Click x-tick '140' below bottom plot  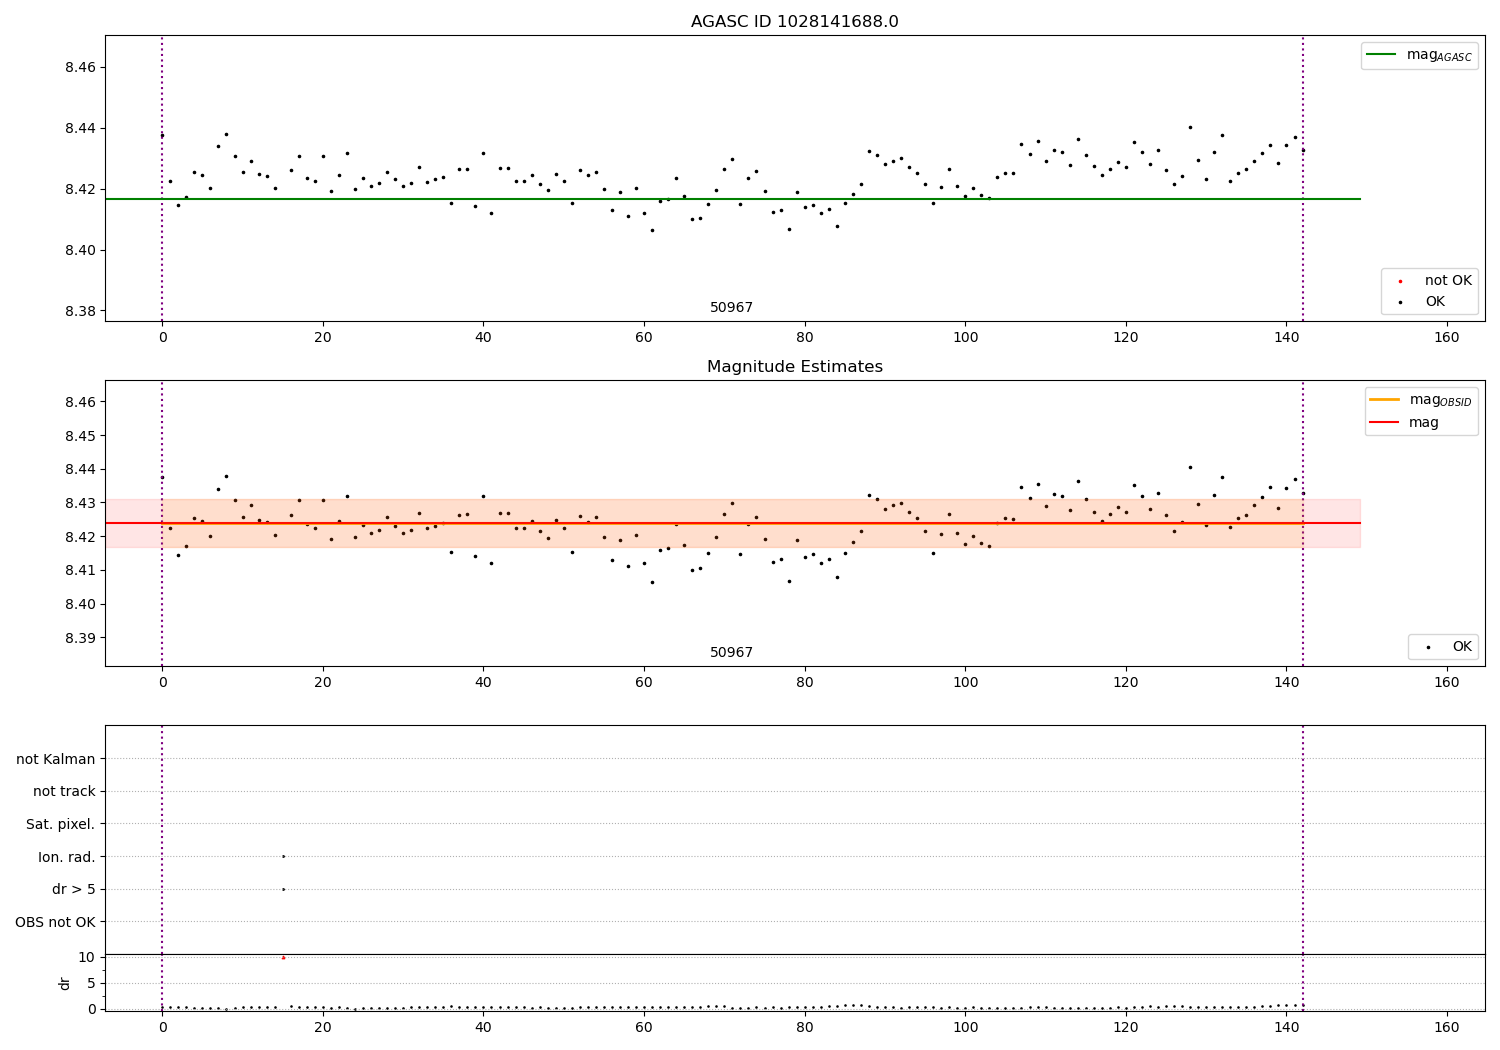[x=1286, y=1027]
